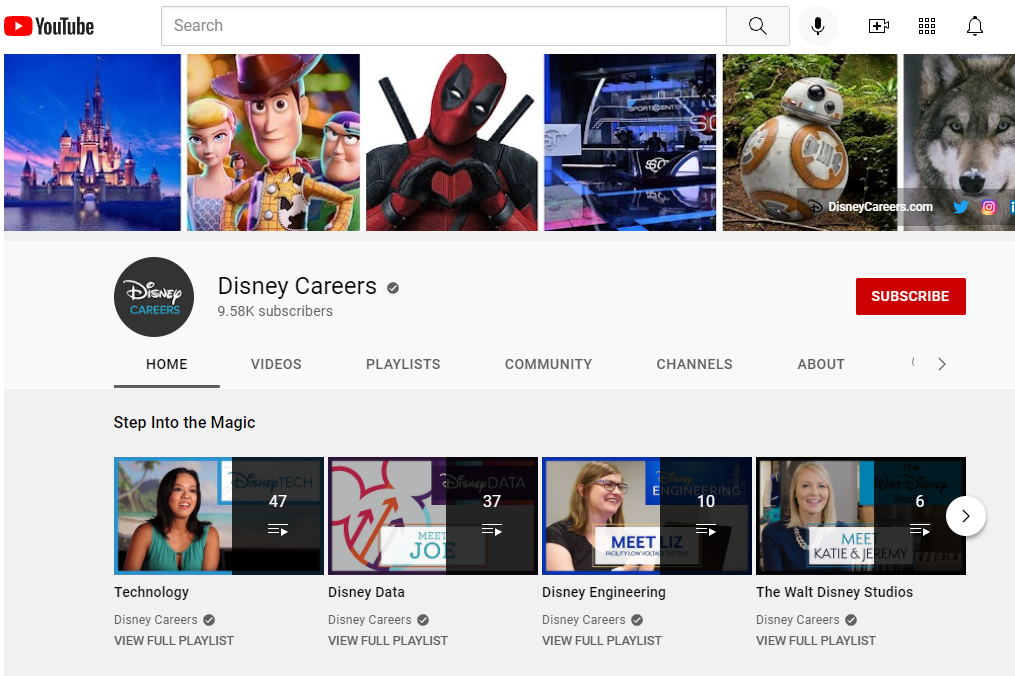Open the YouTube apps grid

coord(927,26)
